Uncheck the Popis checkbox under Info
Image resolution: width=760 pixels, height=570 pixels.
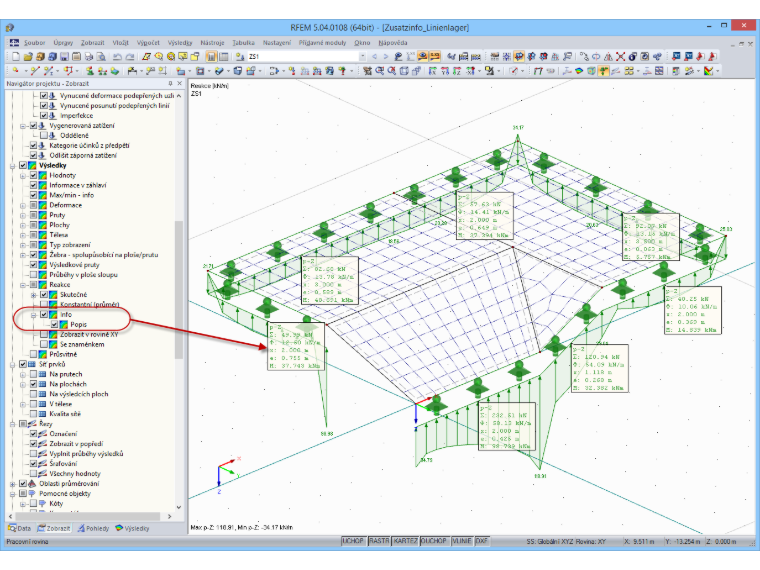[54, 324]
